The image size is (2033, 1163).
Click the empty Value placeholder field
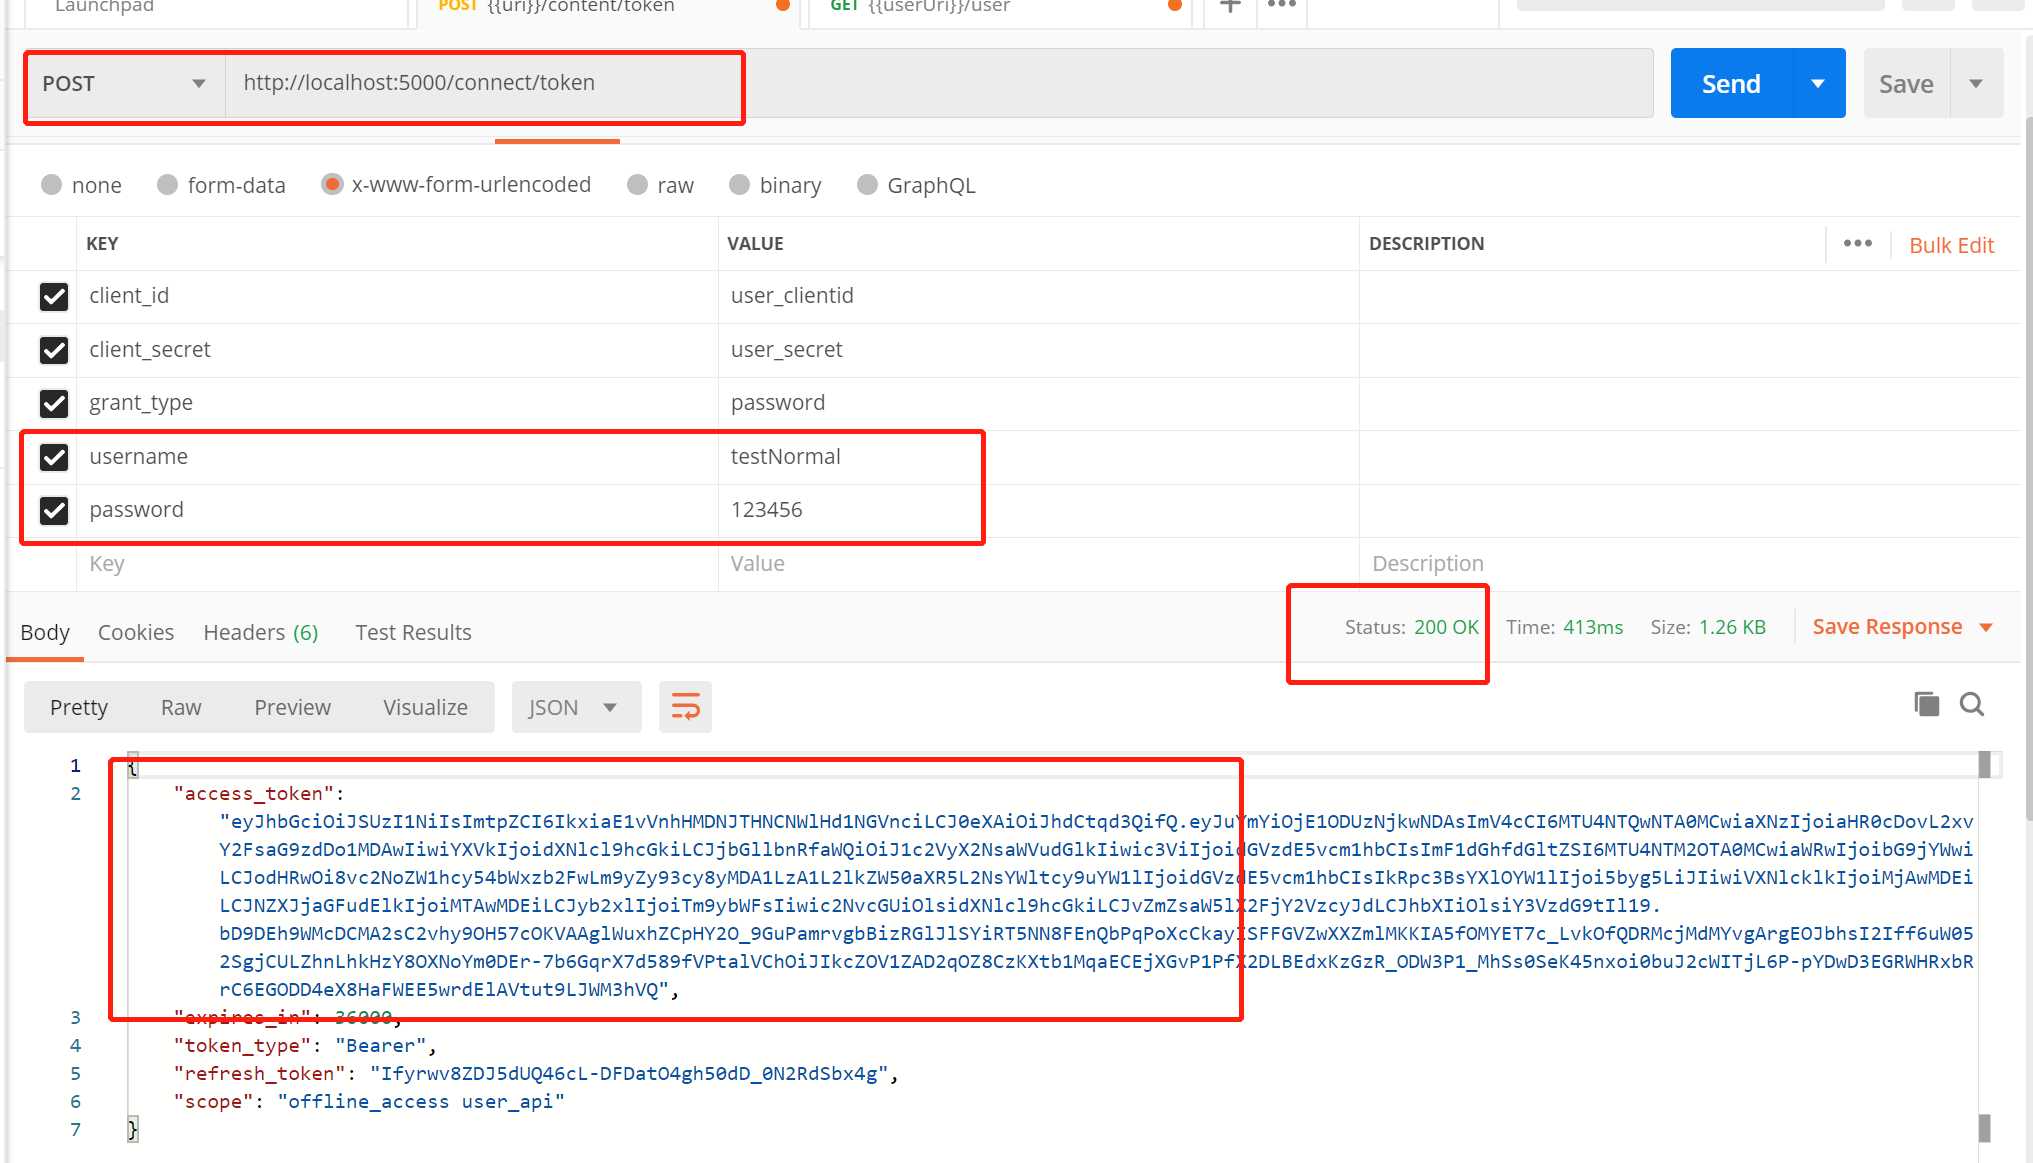pyautogui.click(x=1038, y=564)
